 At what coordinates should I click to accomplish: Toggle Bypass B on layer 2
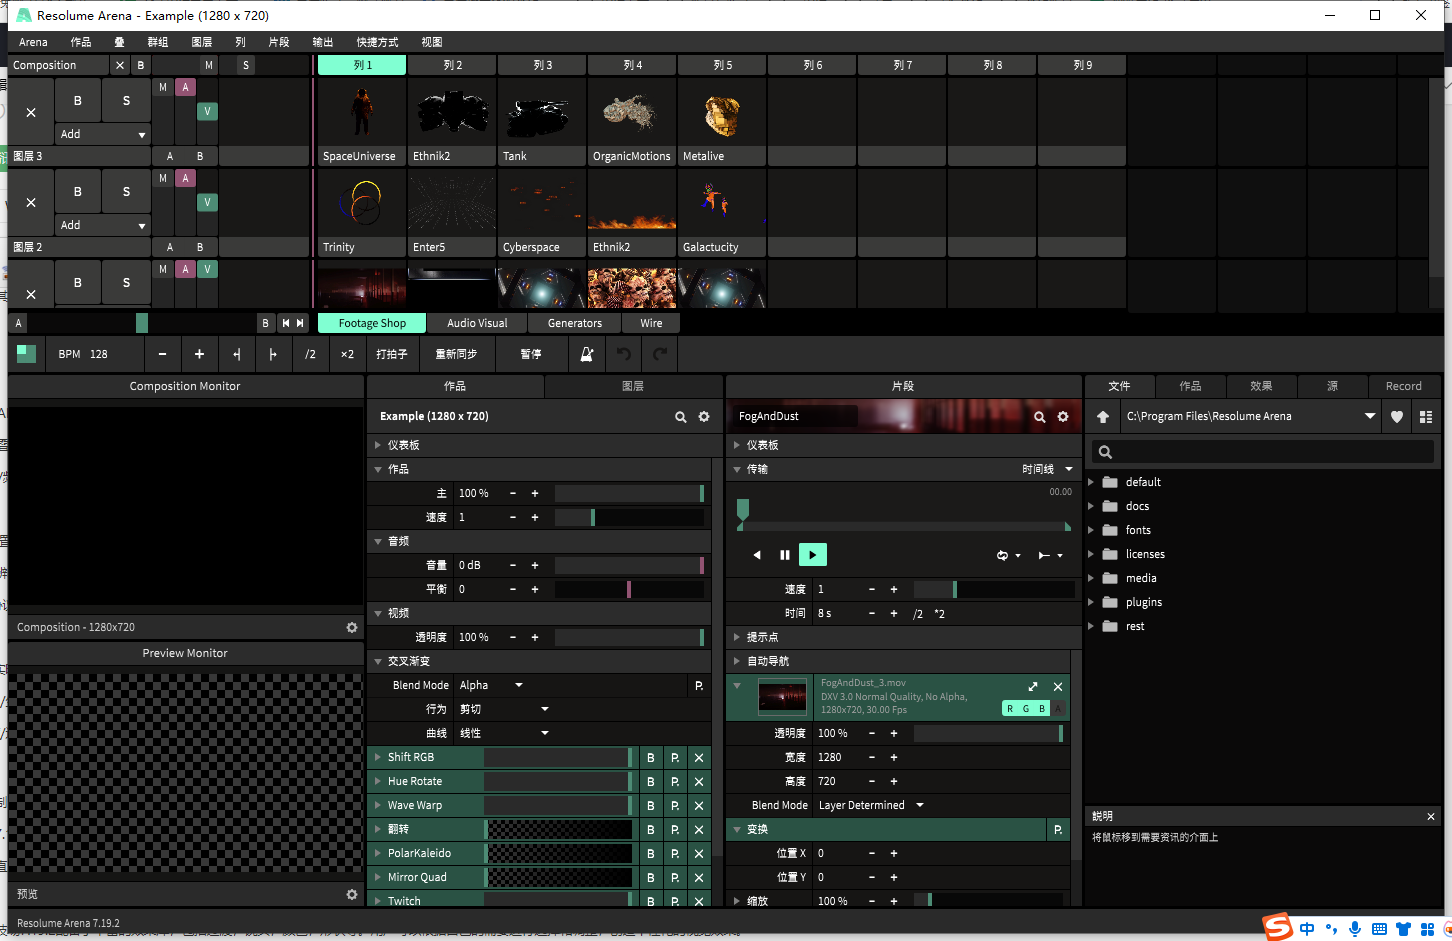coord(78,191)
